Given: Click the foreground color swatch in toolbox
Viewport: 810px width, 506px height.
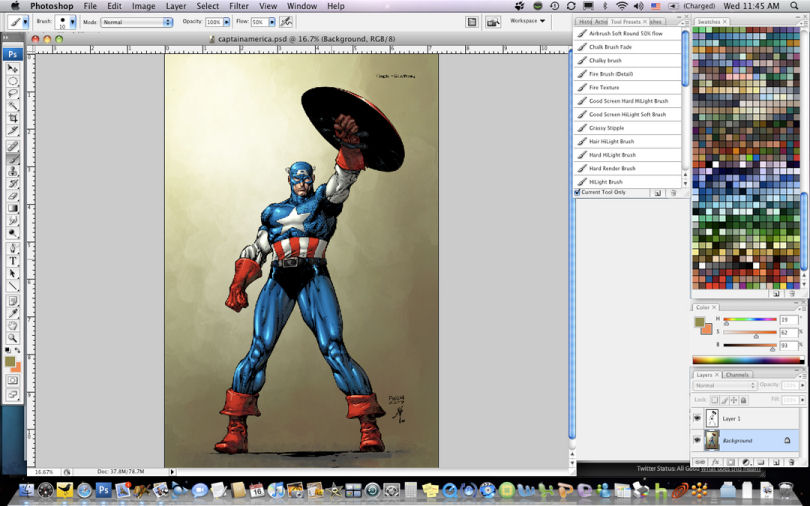Looking at the screenshot, I should [10, 362].
